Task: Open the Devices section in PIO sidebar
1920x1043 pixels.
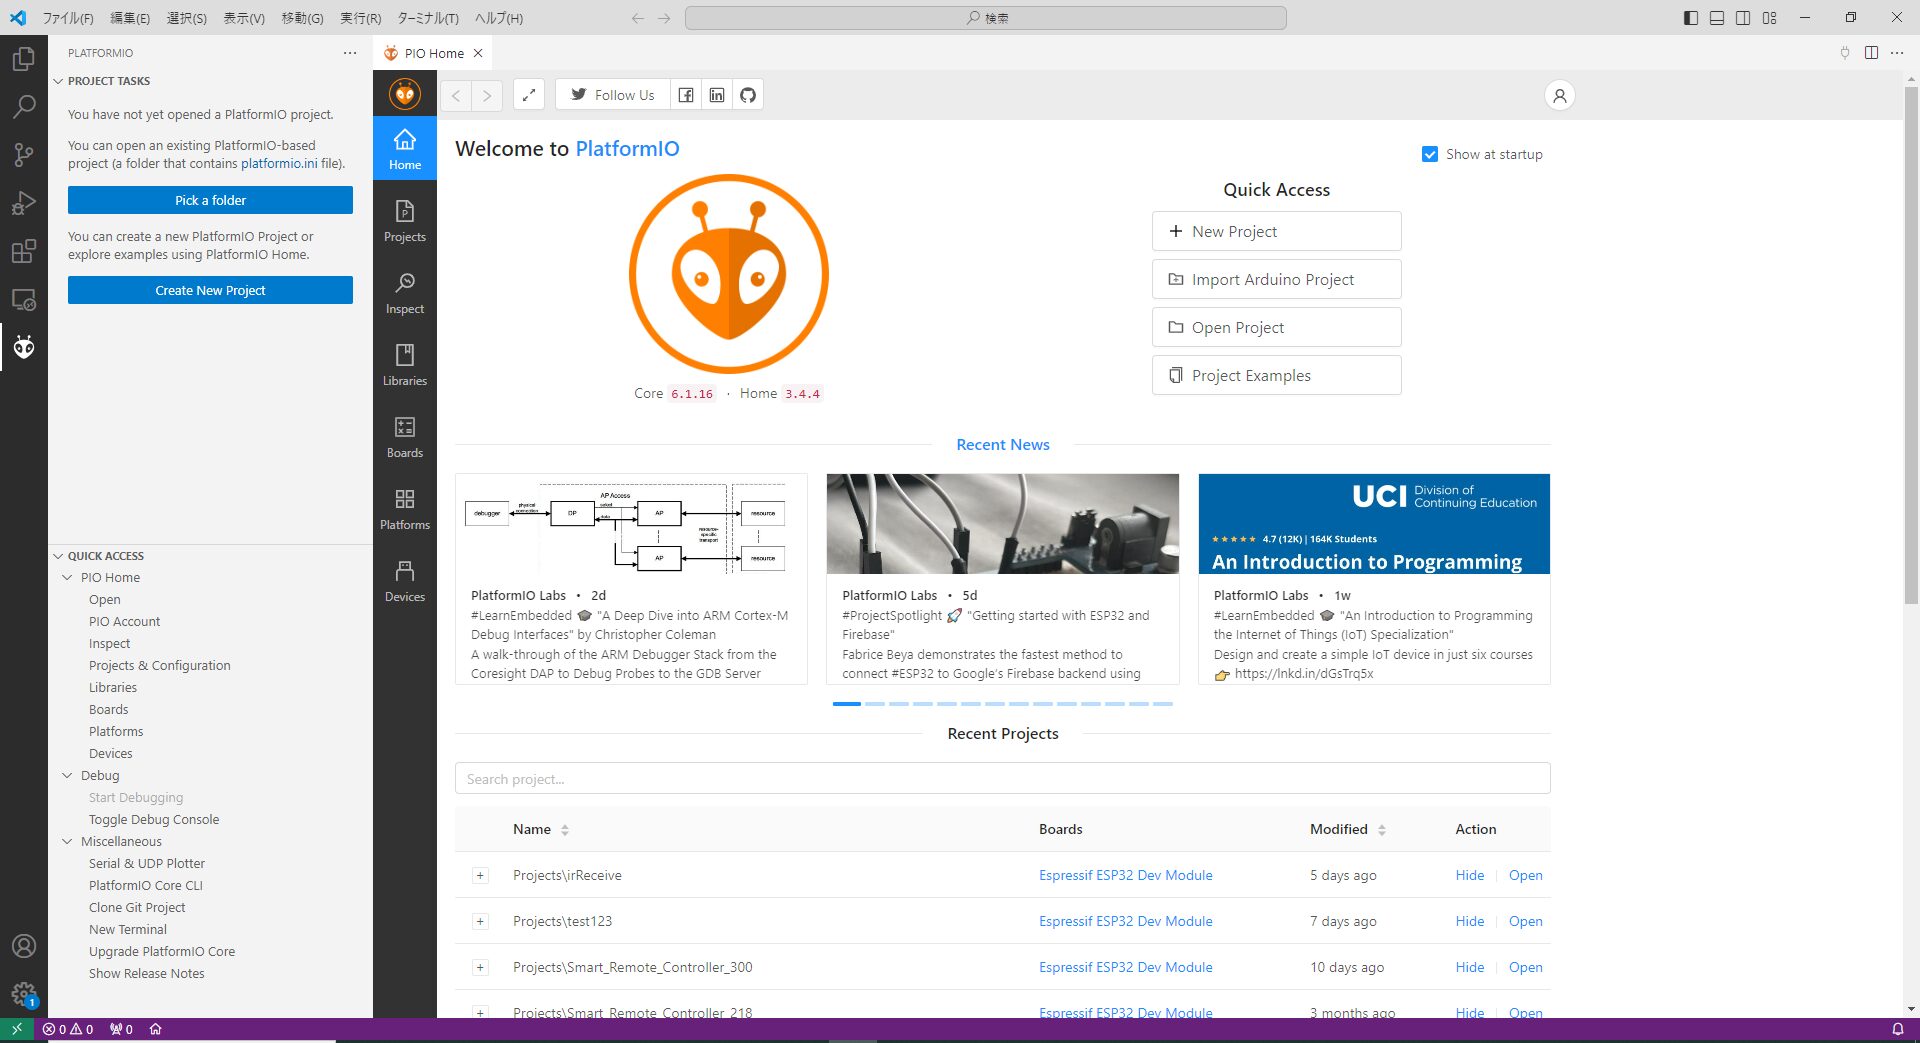Action: point(404,580)
